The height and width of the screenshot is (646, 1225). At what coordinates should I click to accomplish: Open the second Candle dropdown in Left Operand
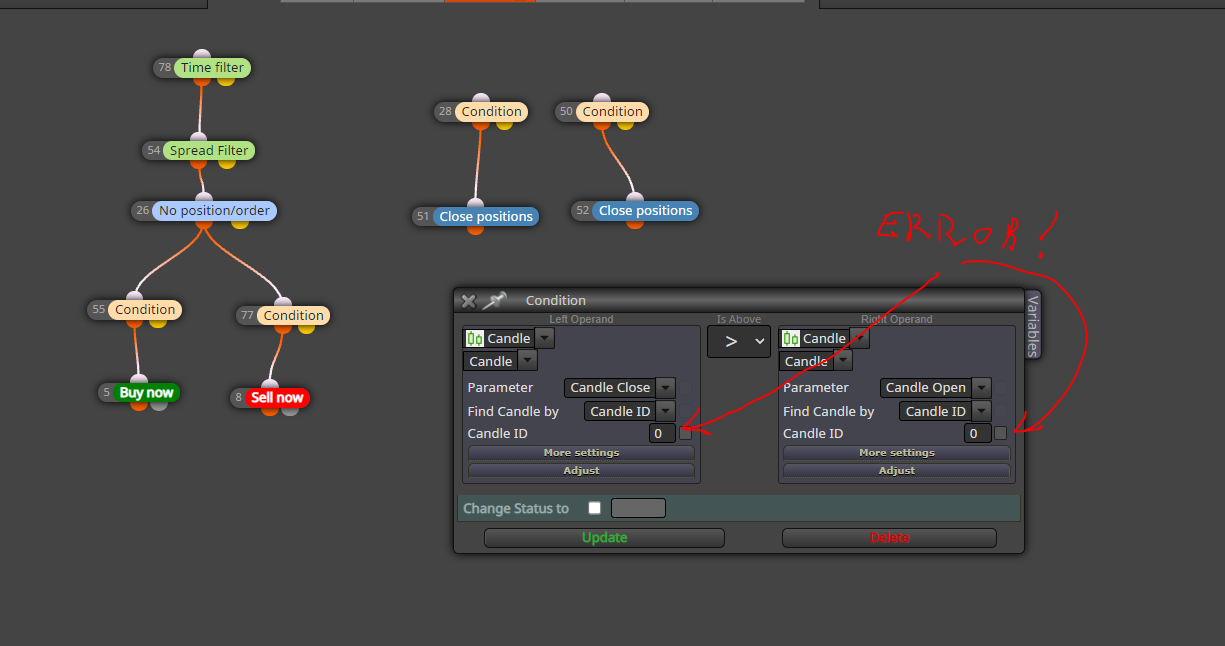click(528, 361)
